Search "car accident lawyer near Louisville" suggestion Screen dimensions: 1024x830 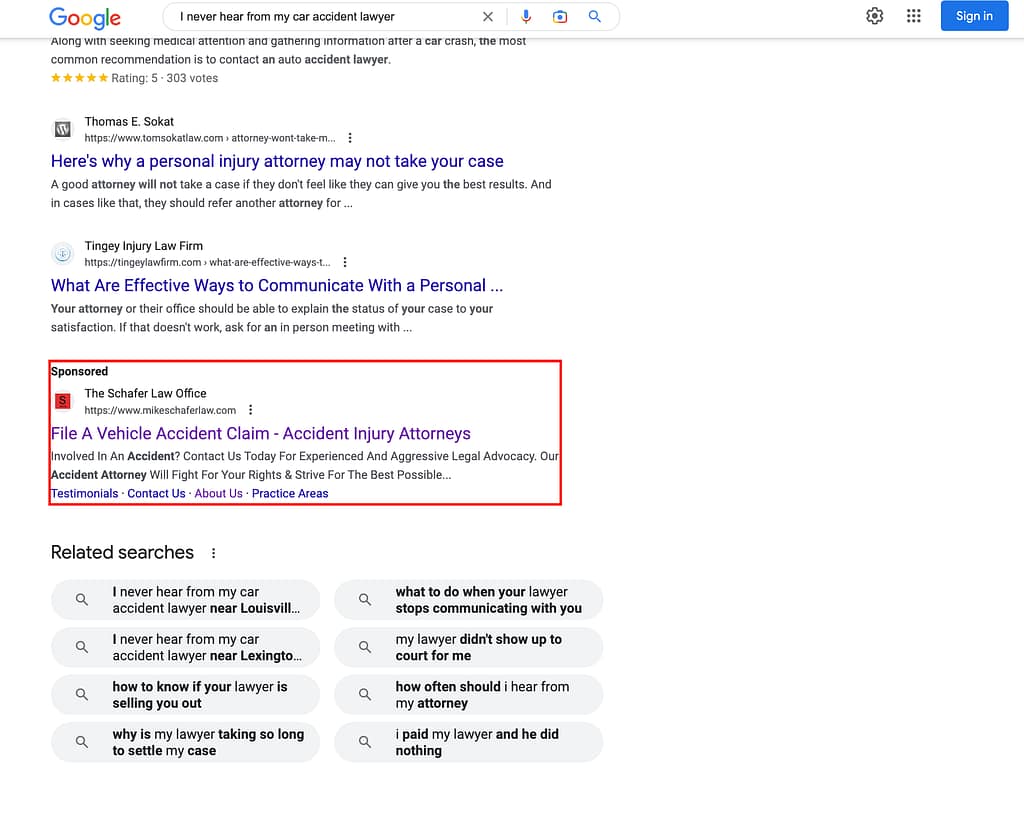point(185,599)
